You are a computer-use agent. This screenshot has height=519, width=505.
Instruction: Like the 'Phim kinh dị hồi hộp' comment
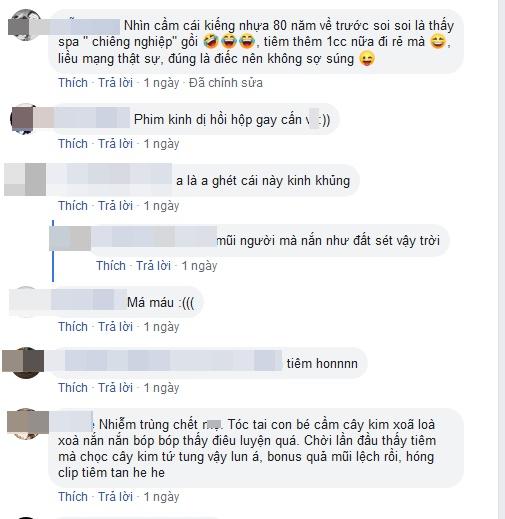pyautogui.click(x=73, y=144)
